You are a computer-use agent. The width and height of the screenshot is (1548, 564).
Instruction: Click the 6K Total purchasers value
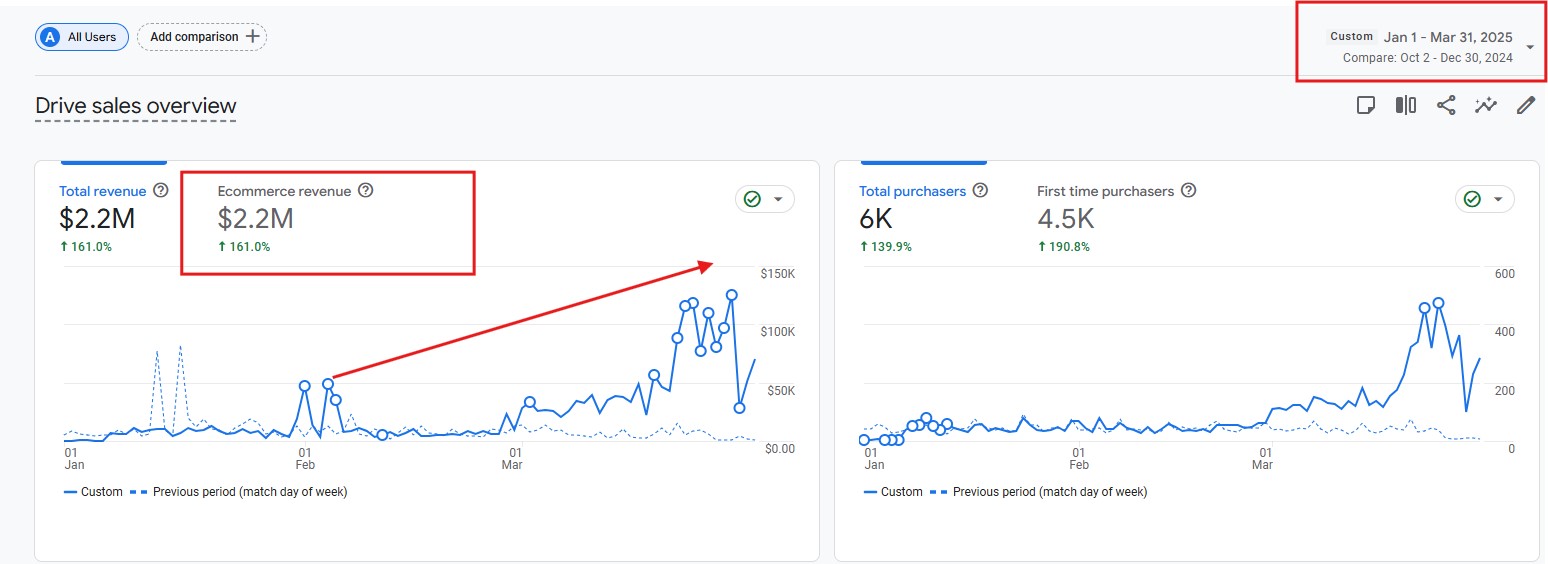point(876,218)
